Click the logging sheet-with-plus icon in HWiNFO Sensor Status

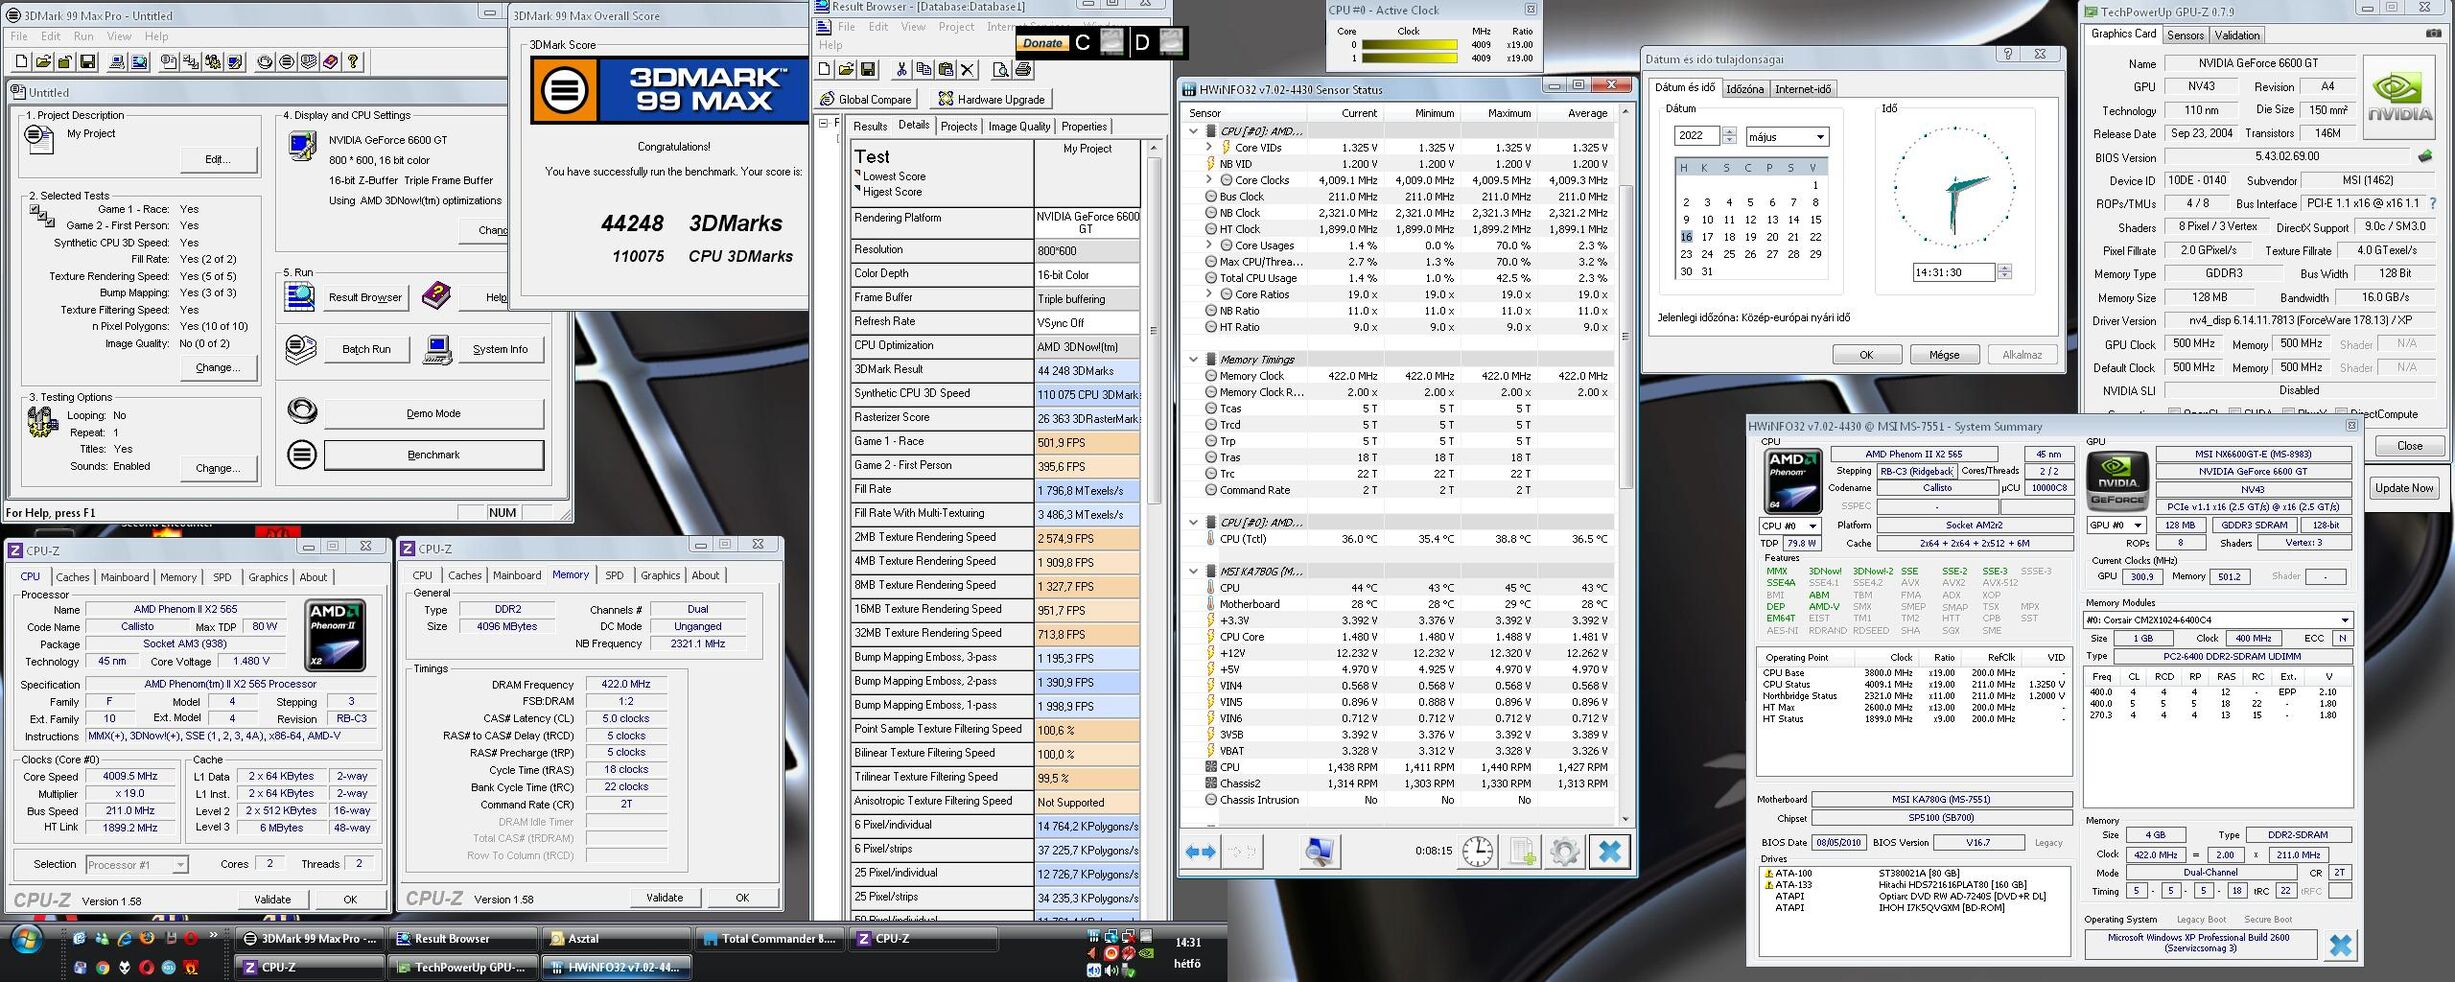pos(1522,851)
